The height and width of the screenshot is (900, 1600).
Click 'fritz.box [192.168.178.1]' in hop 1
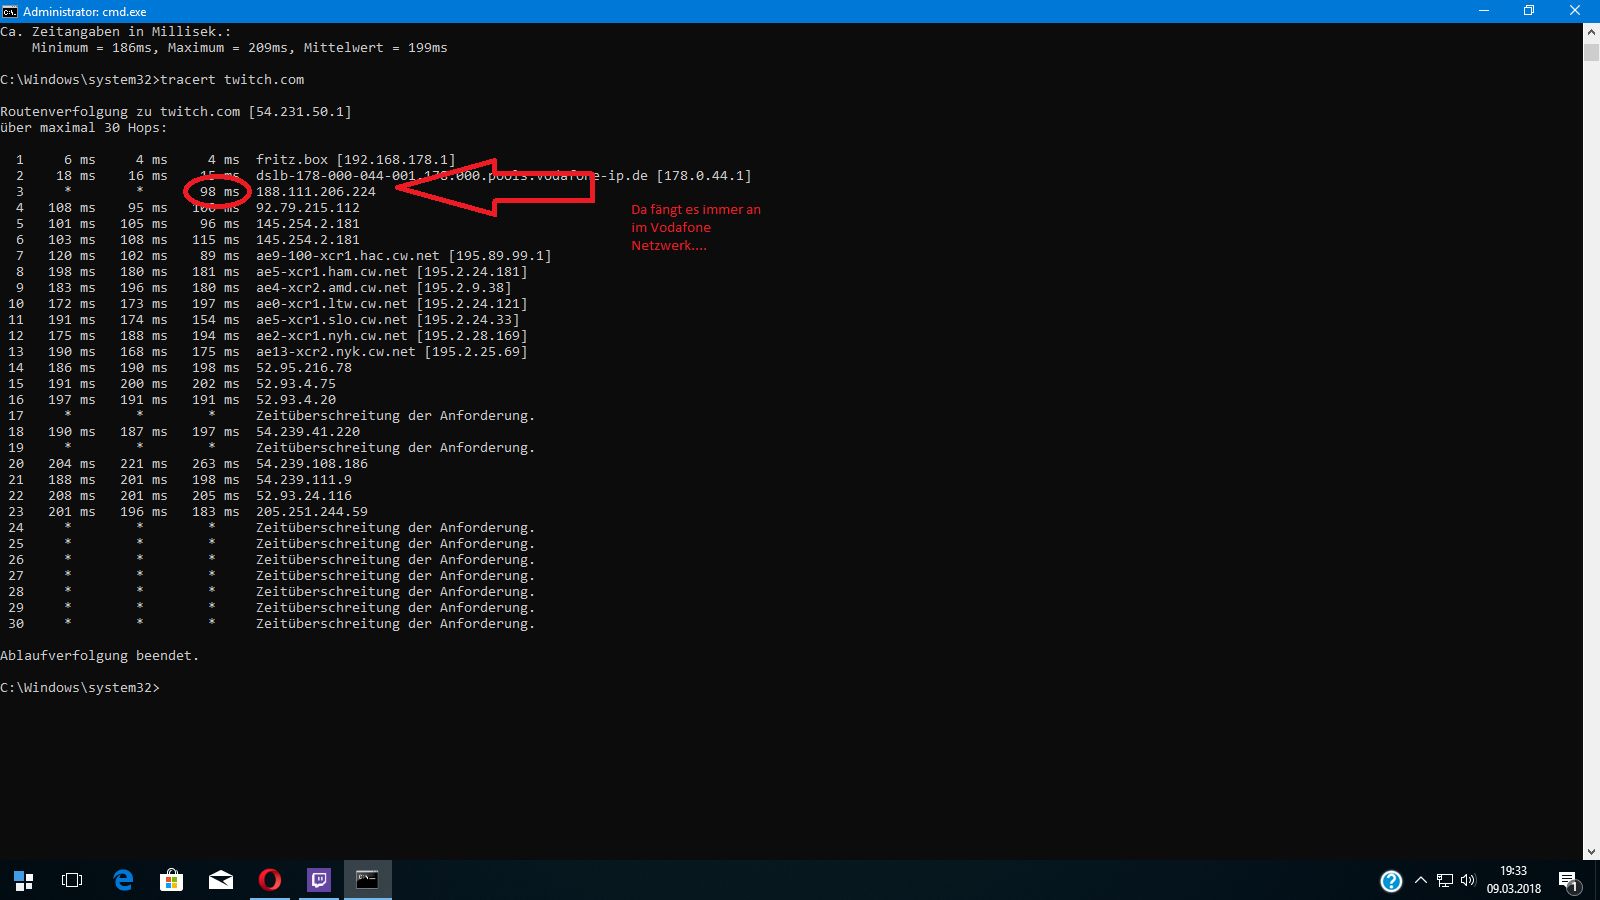coord(355,160)
